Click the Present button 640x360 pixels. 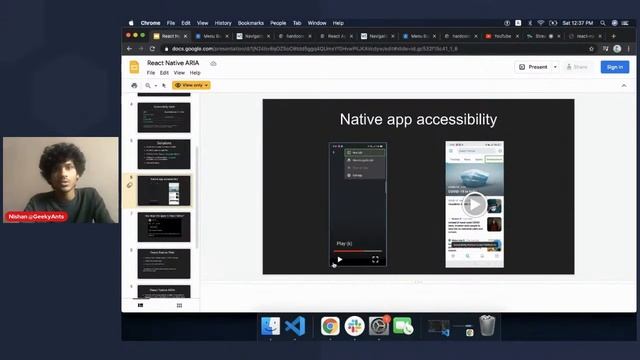pos(533,67)
